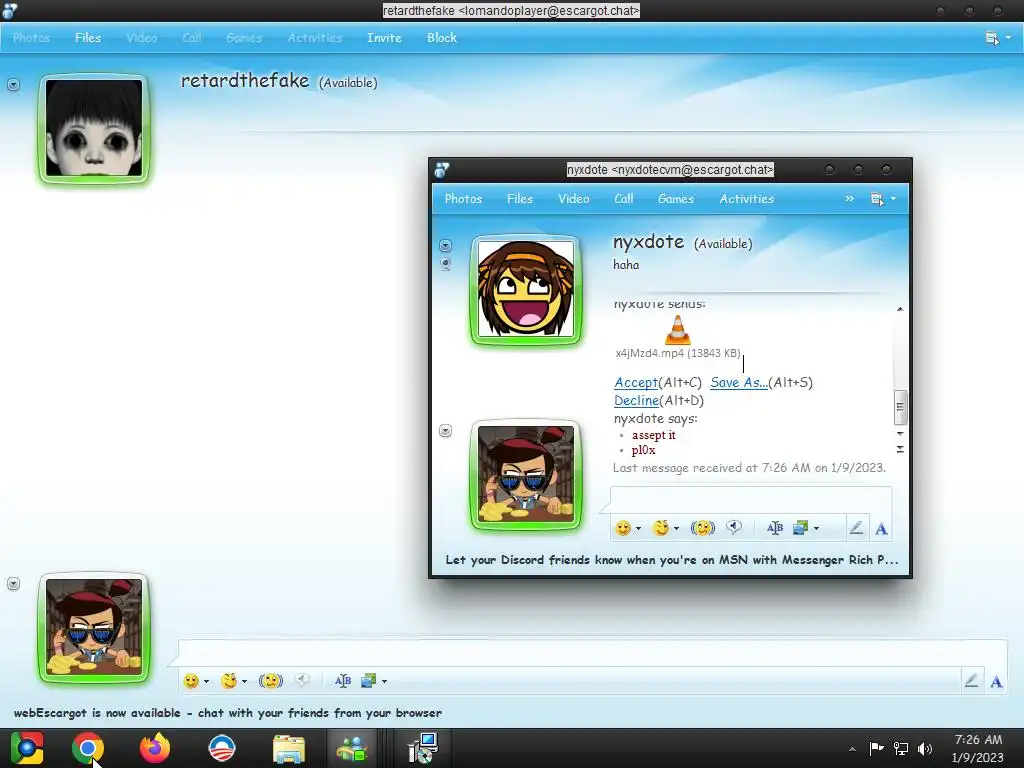Click Messenger Rich Presence ad text
This screenshot has width=1024, height=768.
(x=671, y=560)
